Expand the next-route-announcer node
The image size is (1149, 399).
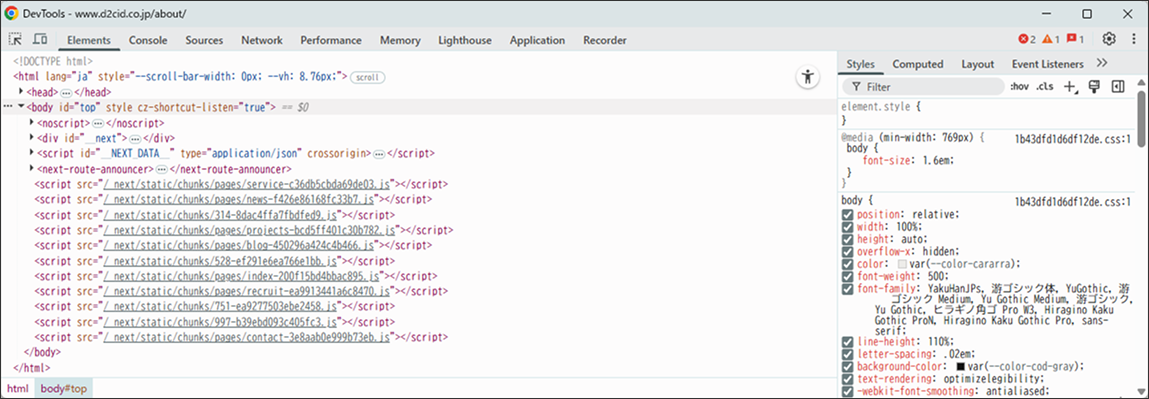point(32,169)
